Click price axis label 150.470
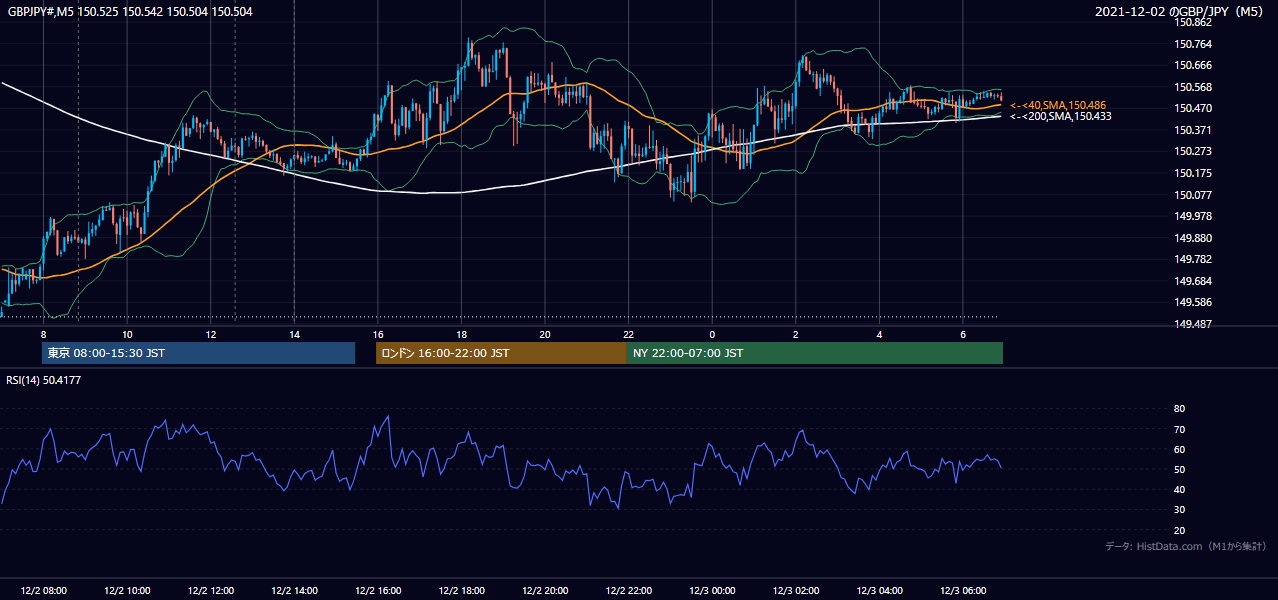The height and width of the screenshot is (600, 1278). [x=1192, y=109]
